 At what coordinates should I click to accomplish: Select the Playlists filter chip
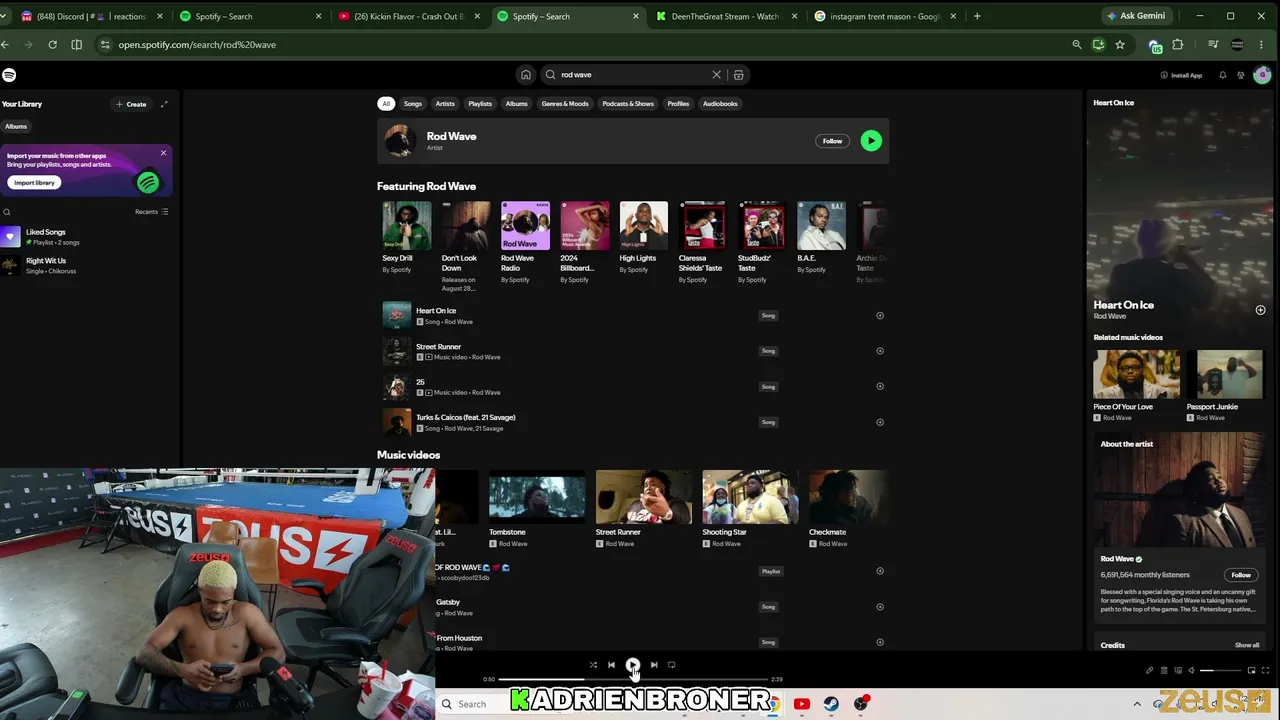pos(480,104)
